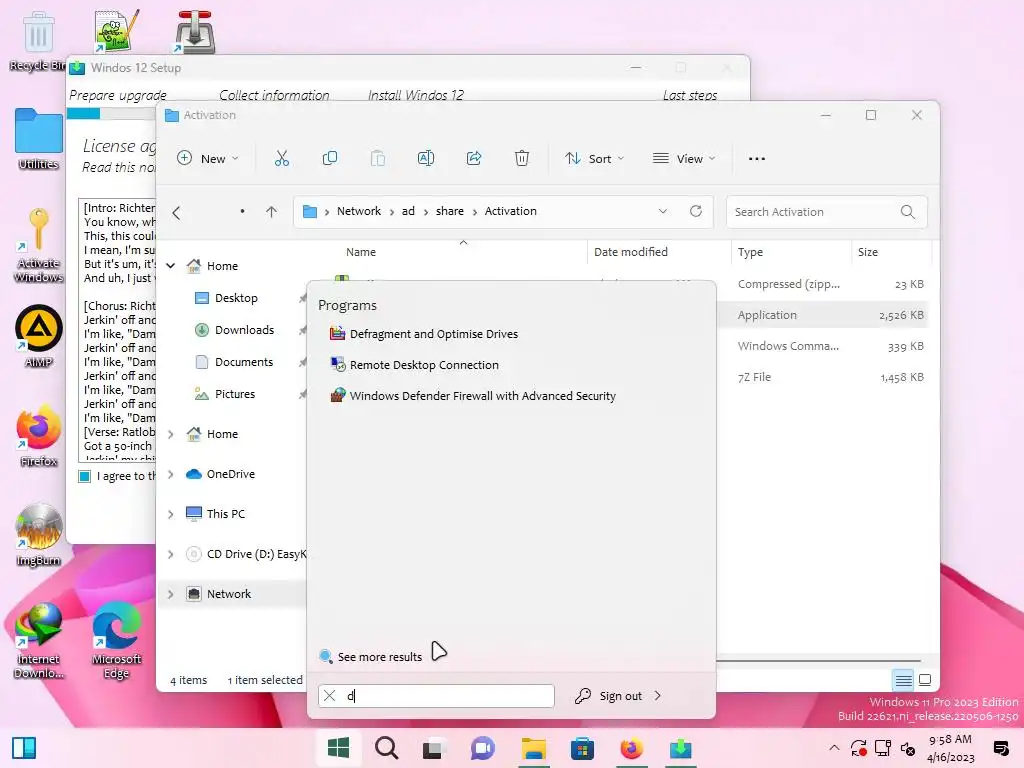
Task: Click See more results link
Action: pyautogui.click(x=370, y=656)
